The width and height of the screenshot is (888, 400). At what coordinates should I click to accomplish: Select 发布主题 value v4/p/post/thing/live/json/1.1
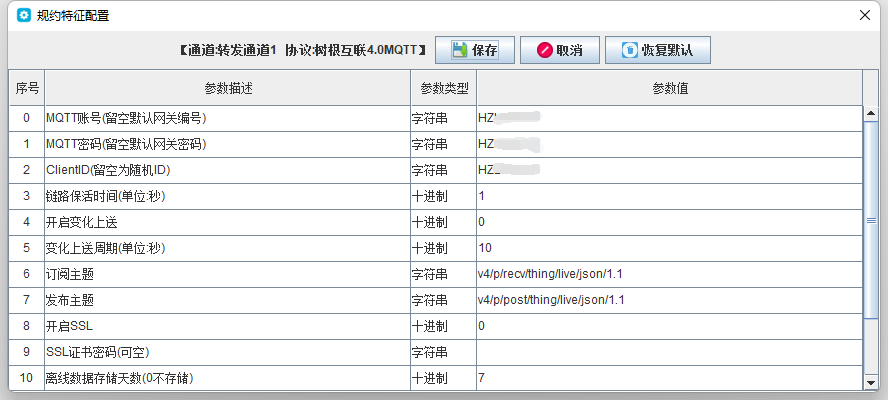[x=669, y=300]
